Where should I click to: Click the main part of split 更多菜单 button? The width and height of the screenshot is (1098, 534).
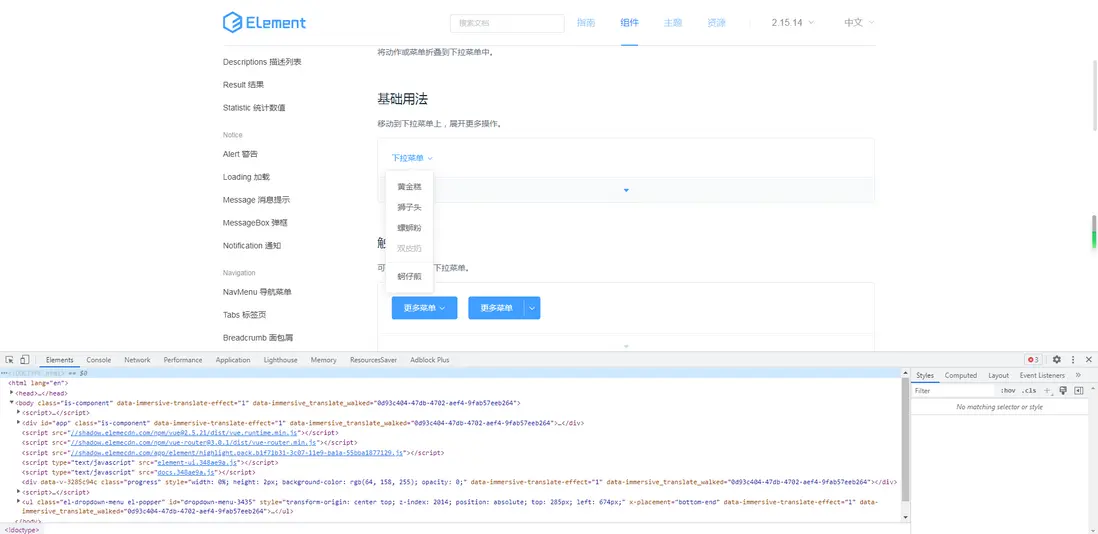(496, 308)
